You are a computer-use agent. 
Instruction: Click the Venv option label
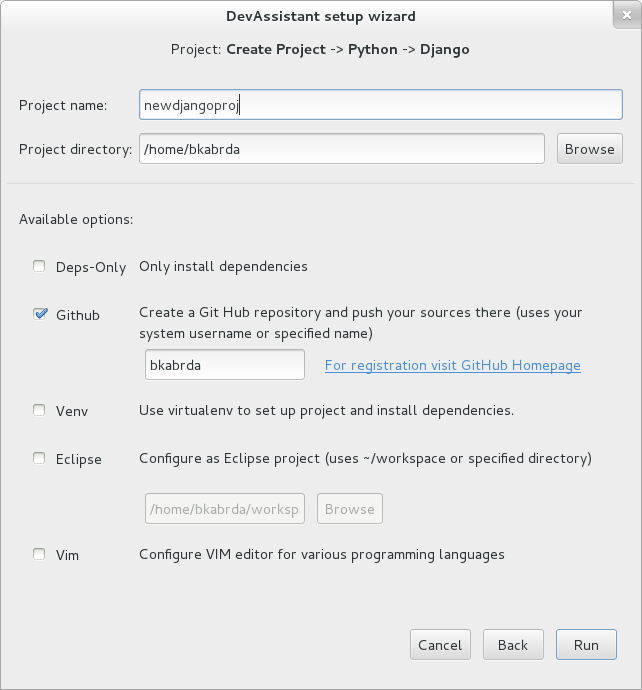(72, 411)
